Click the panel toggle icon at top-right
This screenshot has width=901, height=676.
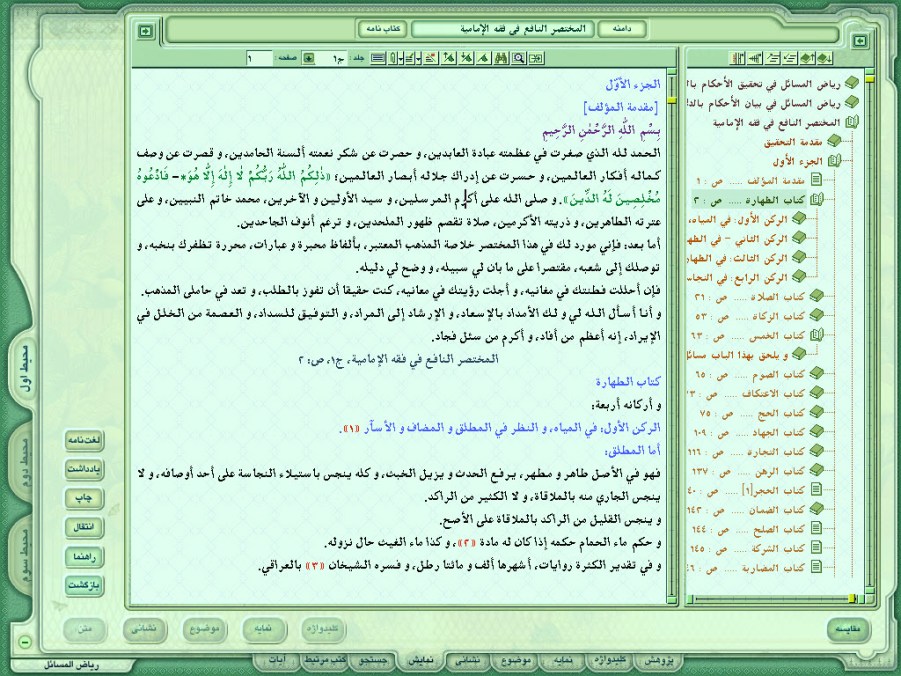(x=859, y=41)
